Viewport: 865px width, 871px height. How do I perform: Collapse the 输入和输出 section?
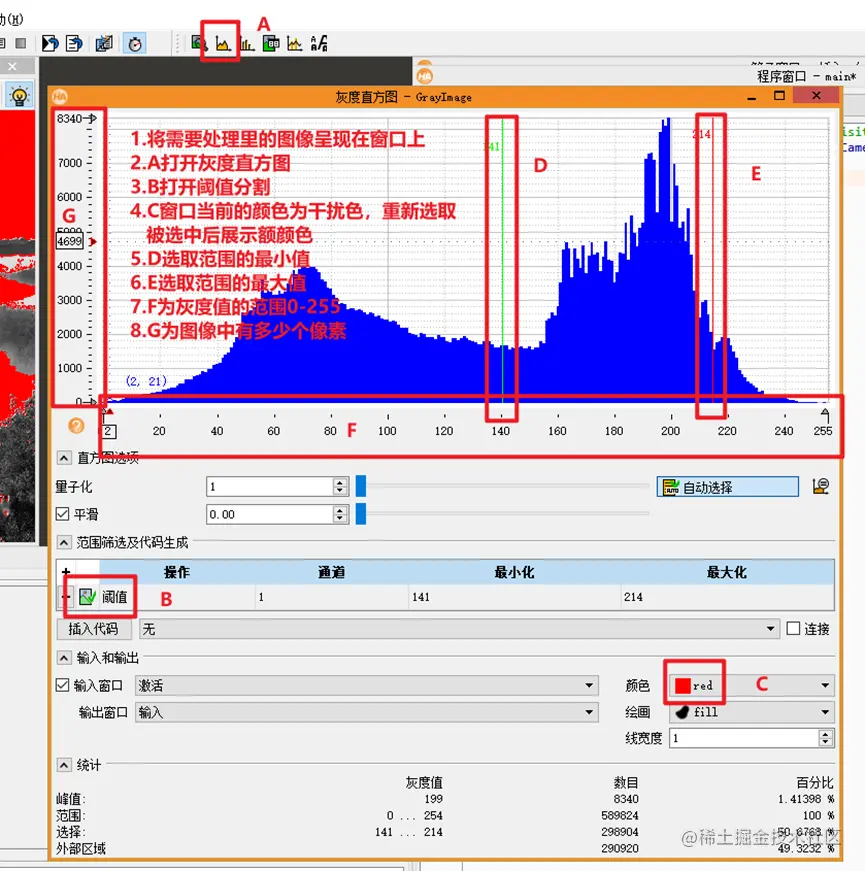coord(64,658)
